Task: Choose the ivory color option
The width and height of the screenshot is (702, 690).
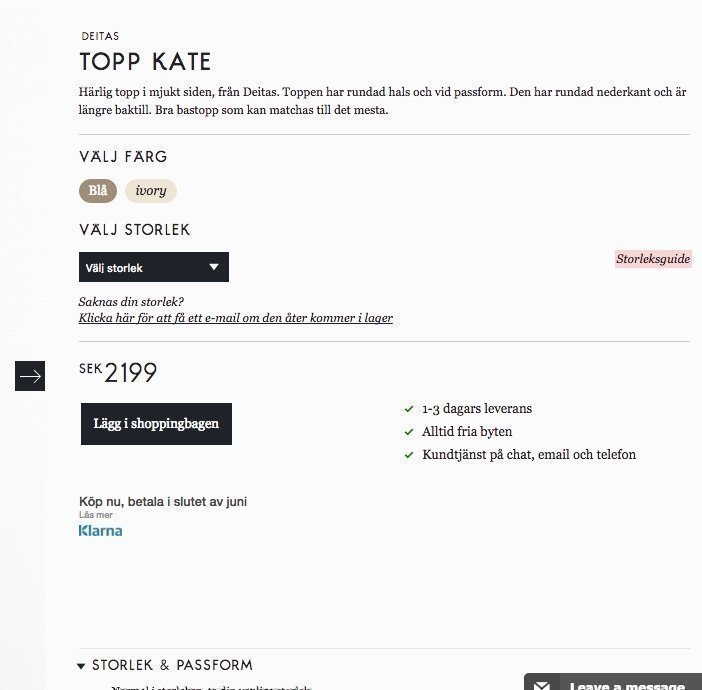Action: pyautogui.click(x=151, y=191)
